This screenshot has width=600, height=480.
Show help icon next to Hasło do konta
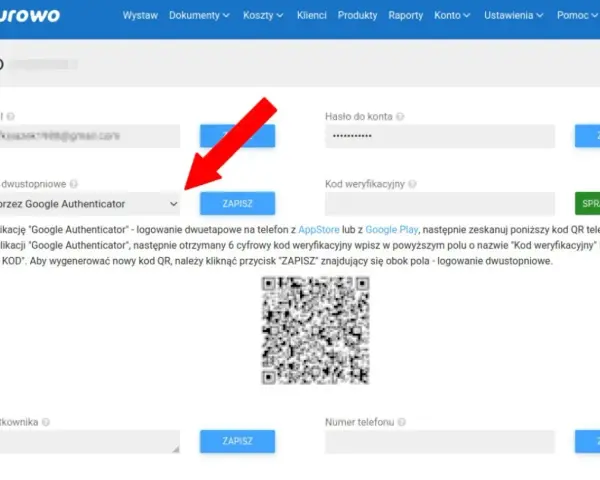pyautogui.click(x=400, y=116)
